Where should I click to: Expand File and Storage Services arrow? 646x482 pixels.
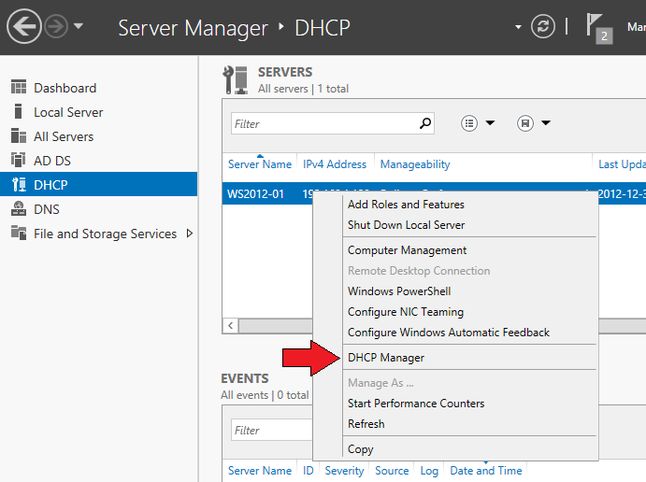tap(190, 234)
